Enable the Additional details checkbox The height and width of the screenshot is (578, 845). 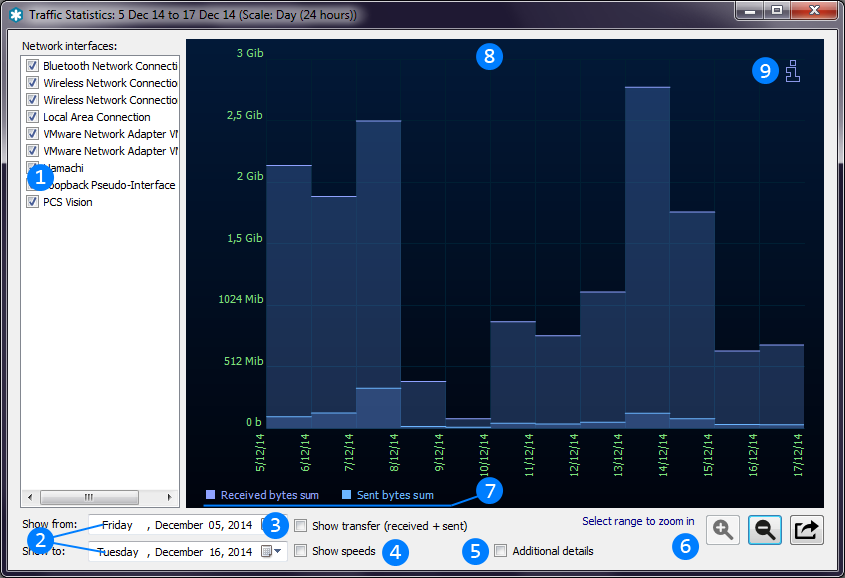[501, 551]
